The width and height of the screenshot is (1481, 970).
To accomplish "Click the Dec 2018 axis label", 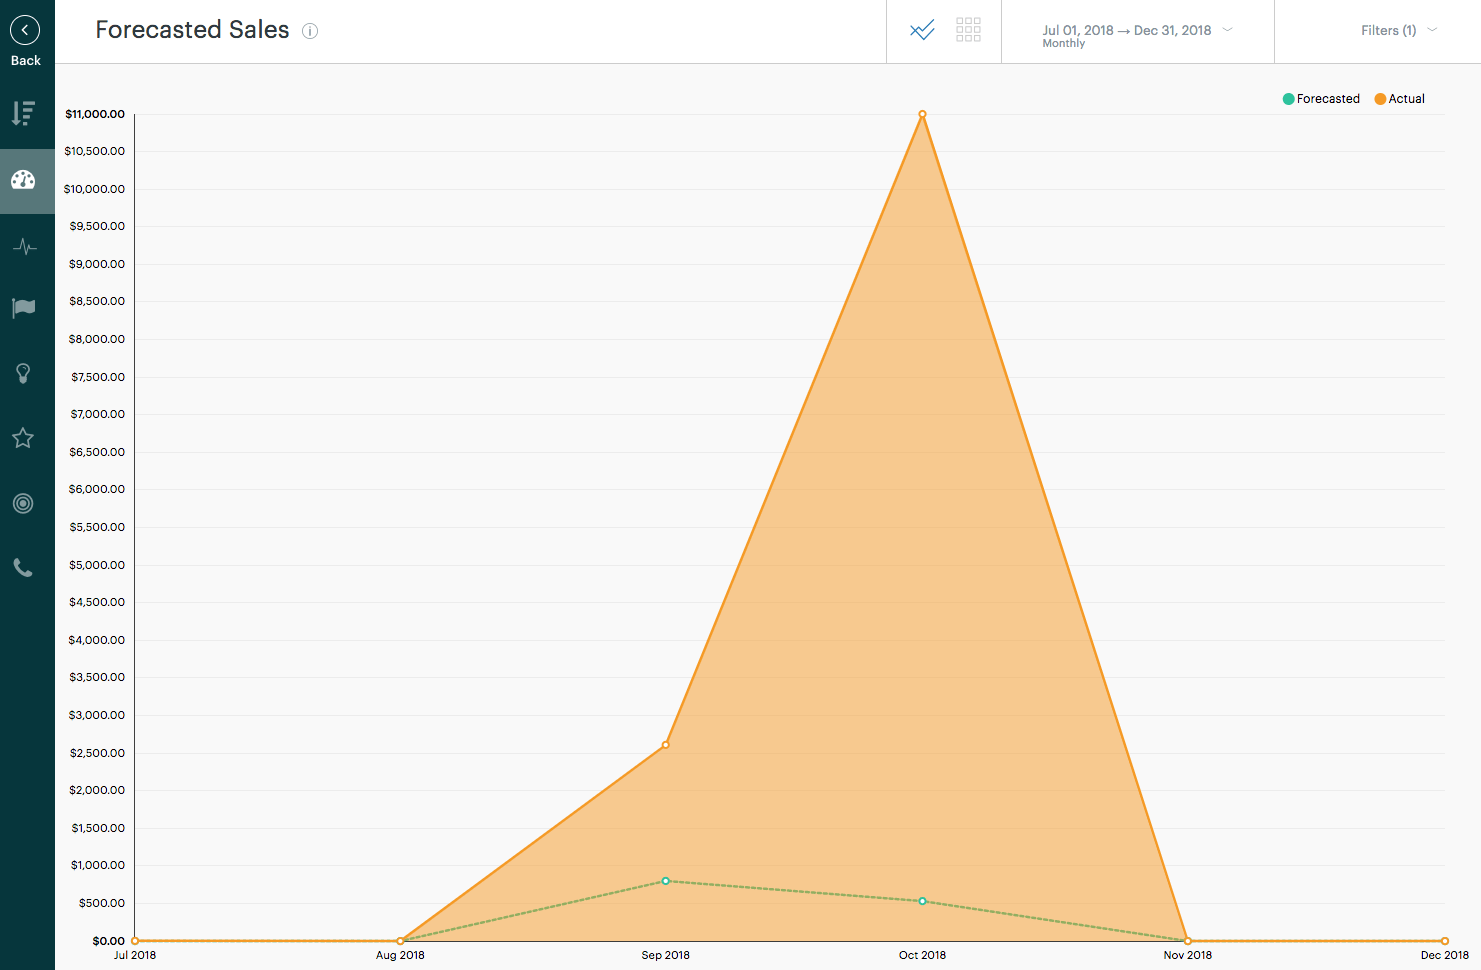I will pos(1445,955).
